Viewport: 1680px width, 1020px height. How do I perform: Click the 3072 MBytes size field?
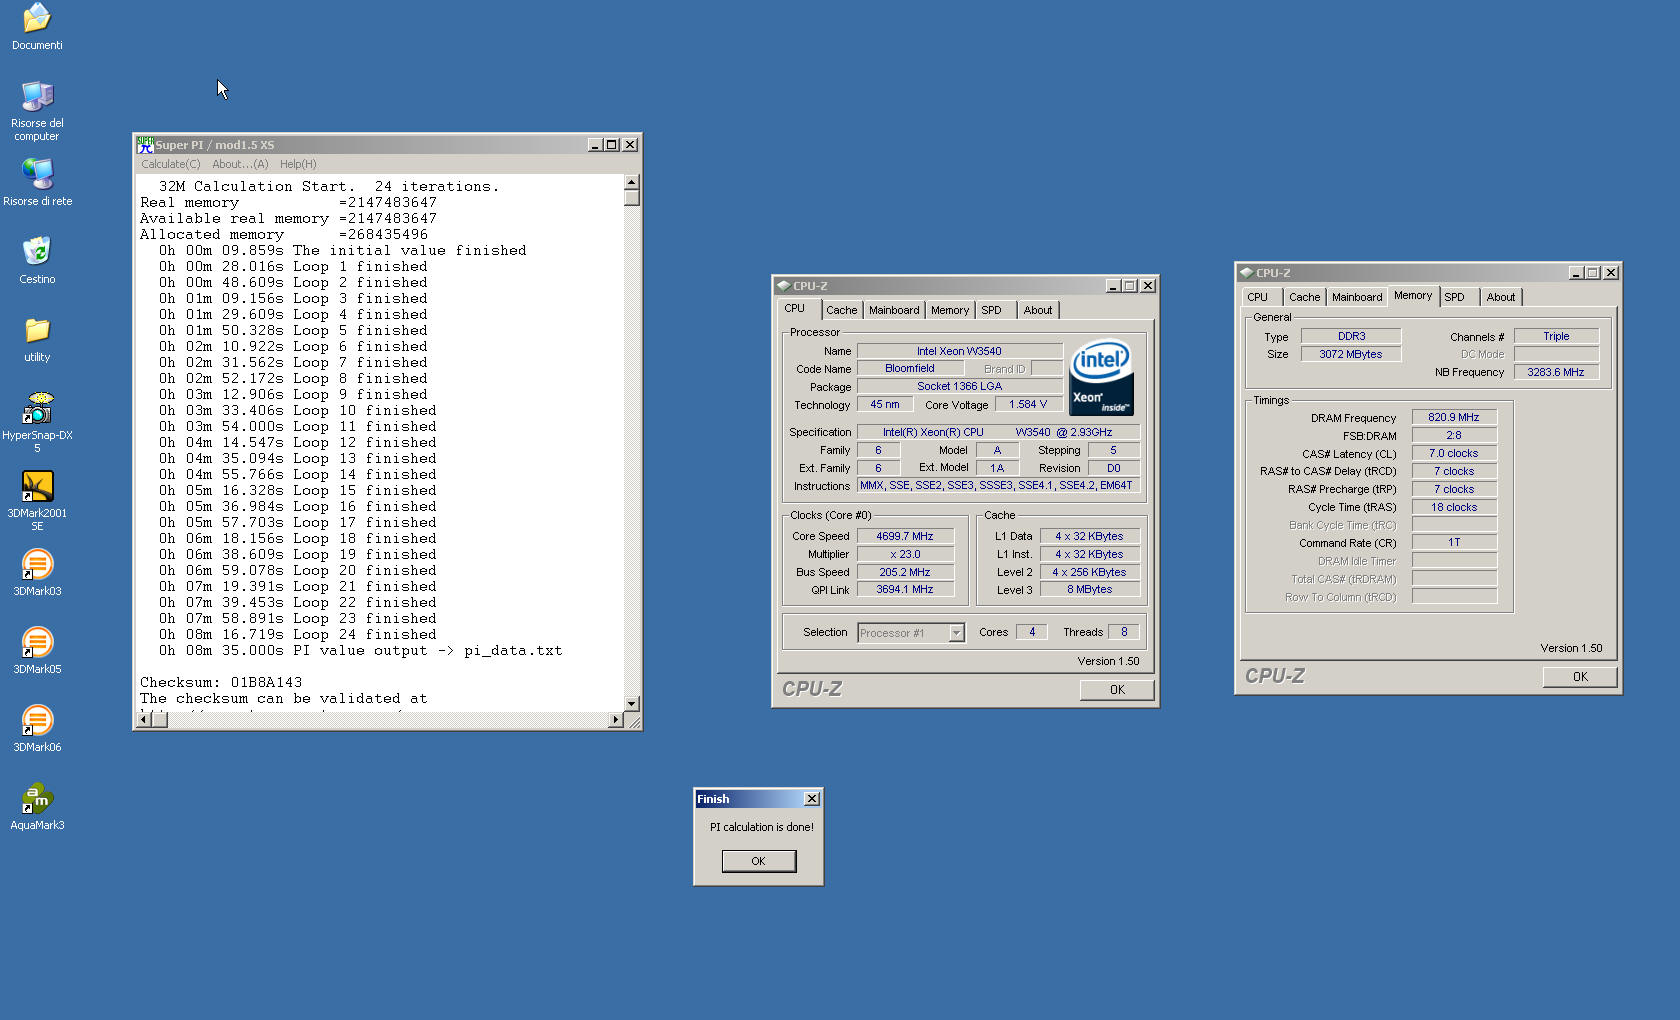(1351, 354)
